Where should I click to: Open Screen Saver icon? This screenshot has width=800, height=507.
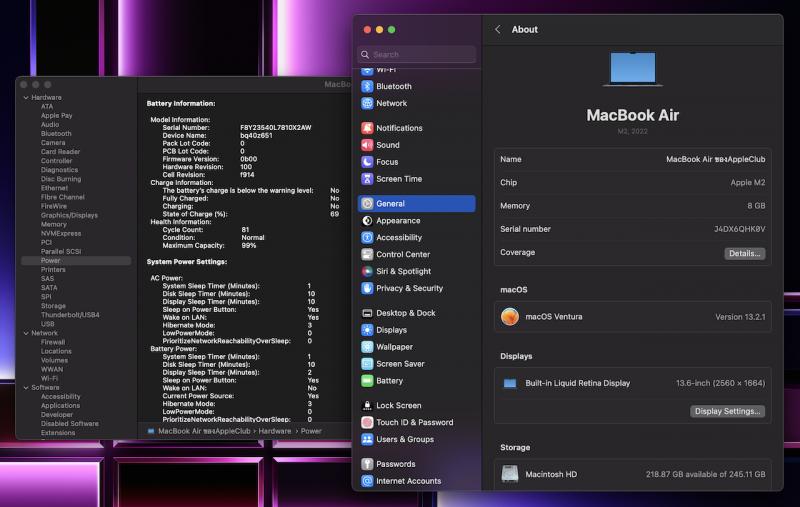367,364
